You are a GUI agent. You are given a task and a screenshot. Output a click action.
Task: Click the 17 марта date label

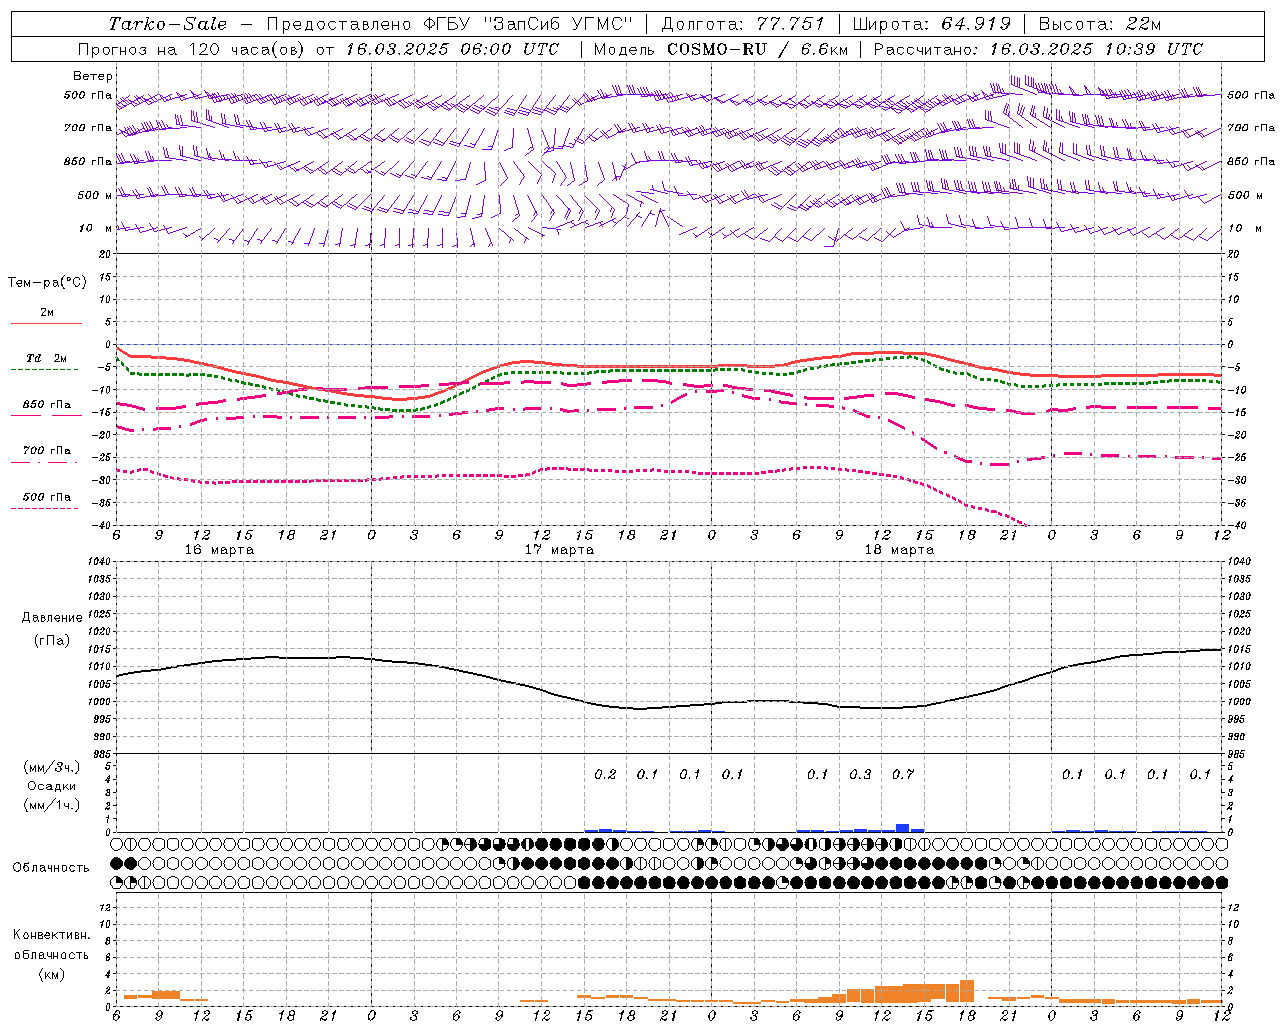pos(560,550)
